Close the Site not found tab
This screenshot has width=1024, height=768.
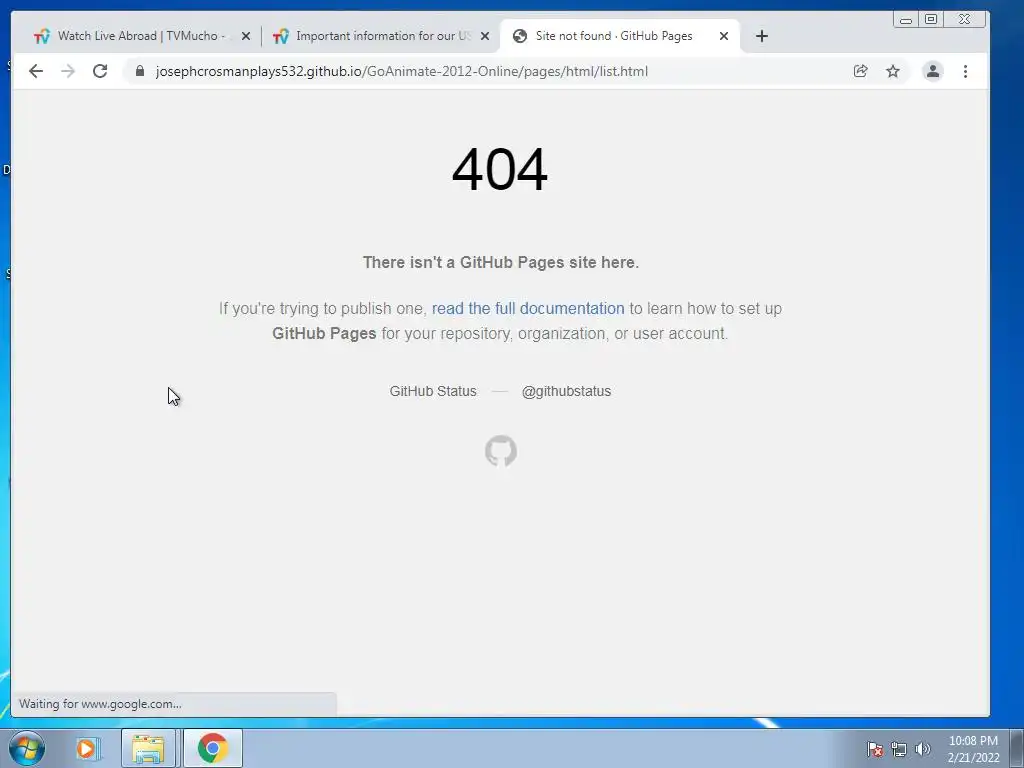724,37
